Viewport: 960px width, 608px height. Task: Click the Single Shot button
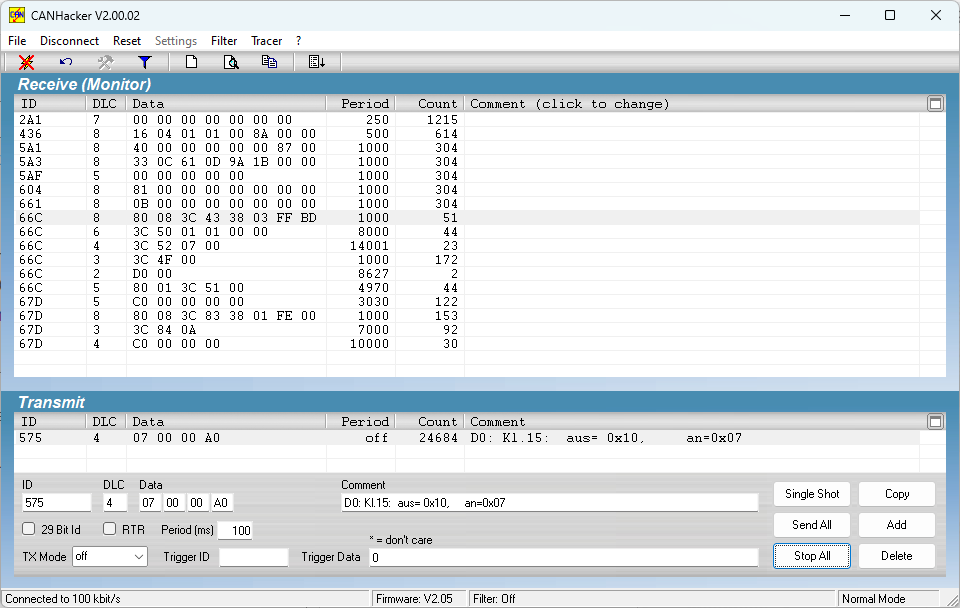(812, 494)
